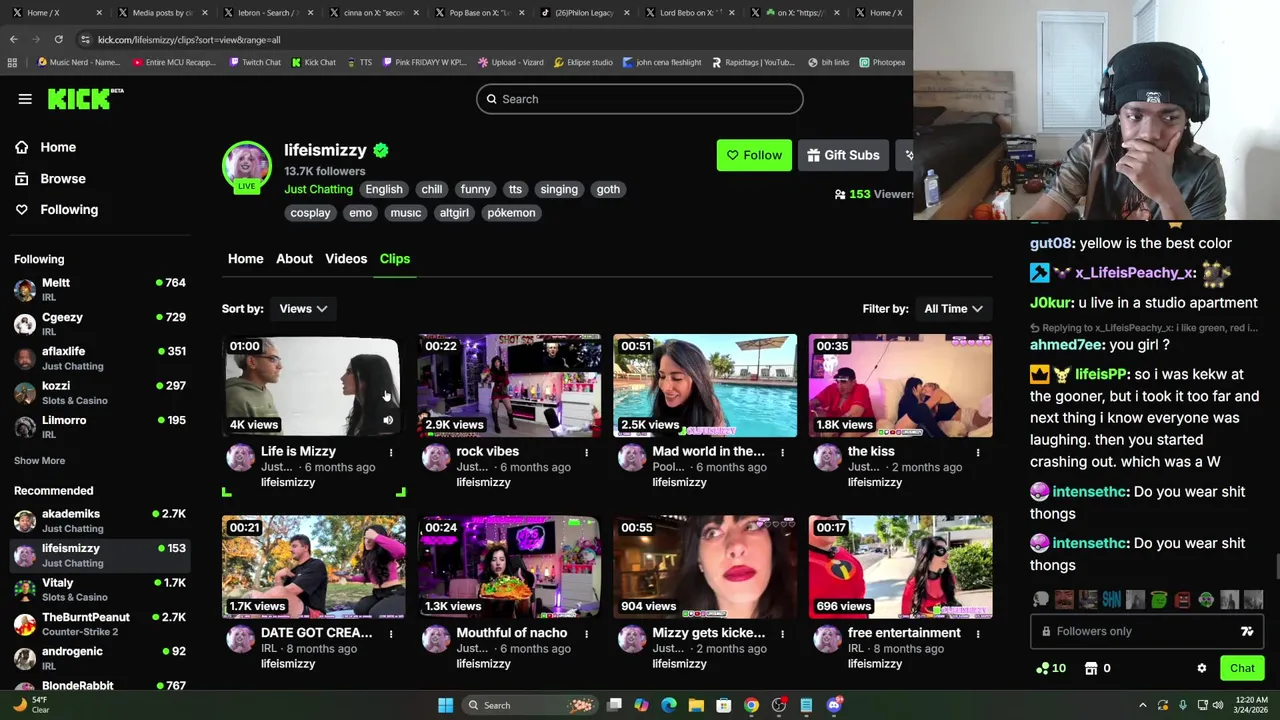The height and width of the screenshot is (720, 1280).
Task: Open options for free entertainment clip
Action: 978,634
